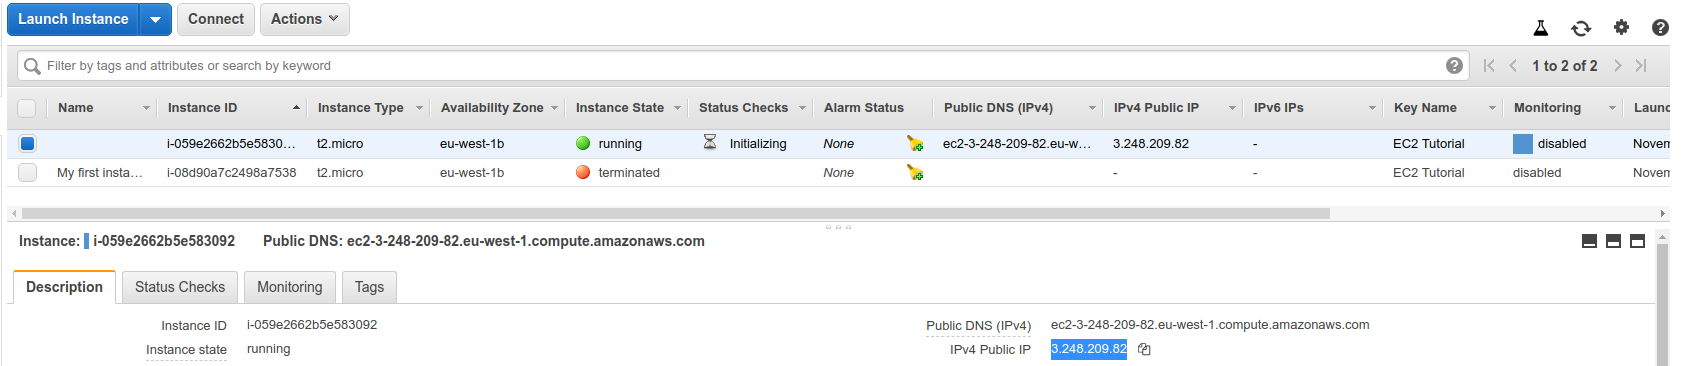Open the settings gear icon
1681x366 pixels.
point(1621,27)
